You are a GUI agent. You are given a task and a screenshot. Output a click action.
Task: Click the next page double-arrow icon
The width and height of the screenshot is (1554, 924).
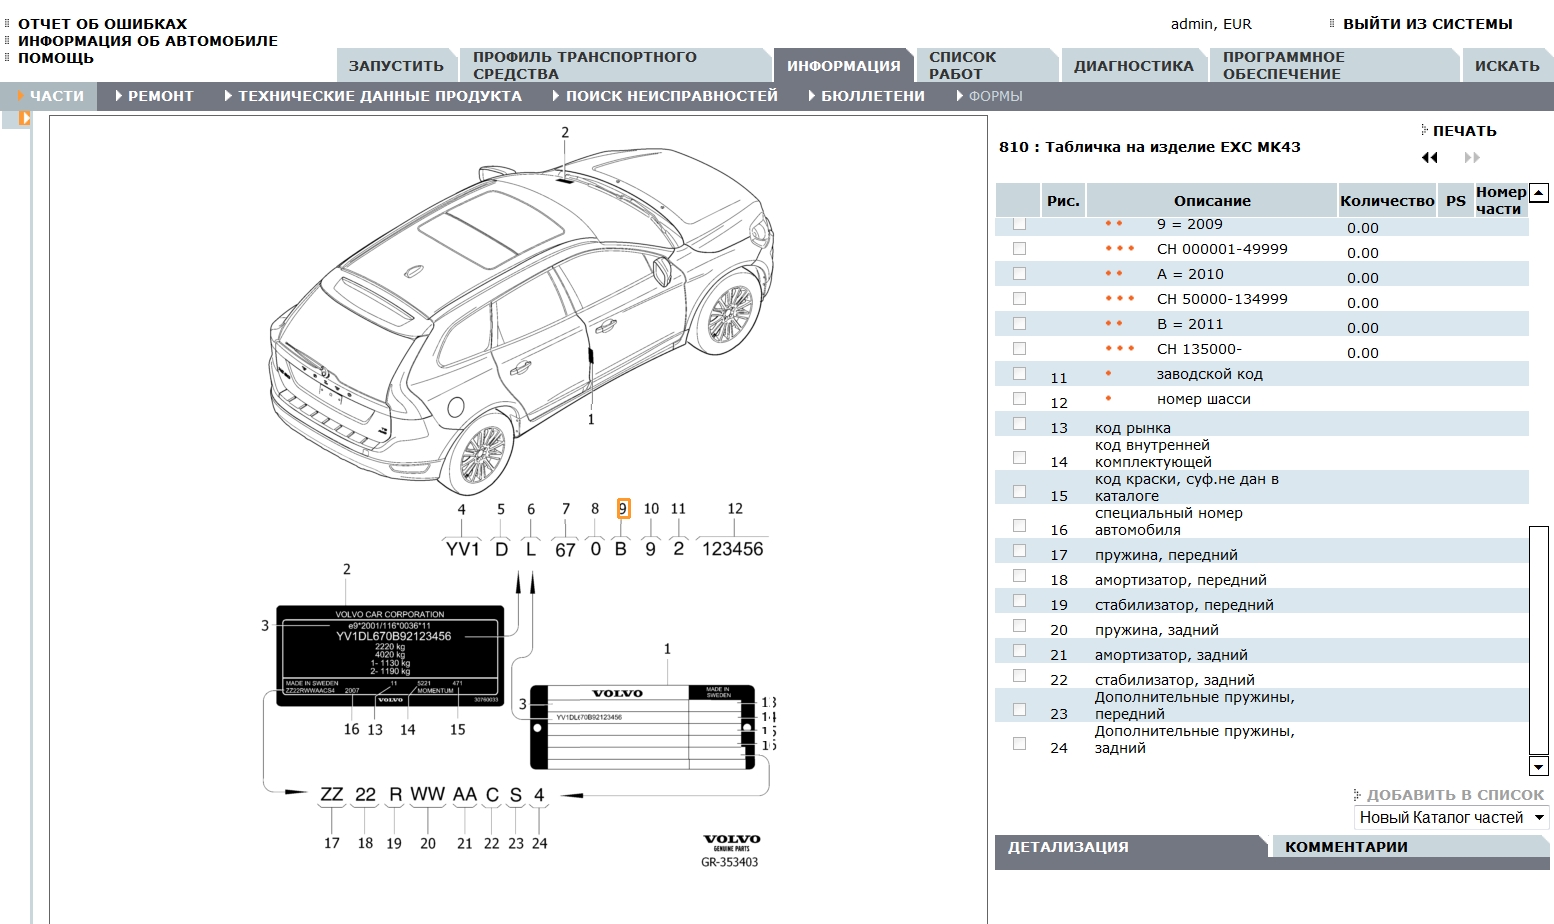(1471, 158)
